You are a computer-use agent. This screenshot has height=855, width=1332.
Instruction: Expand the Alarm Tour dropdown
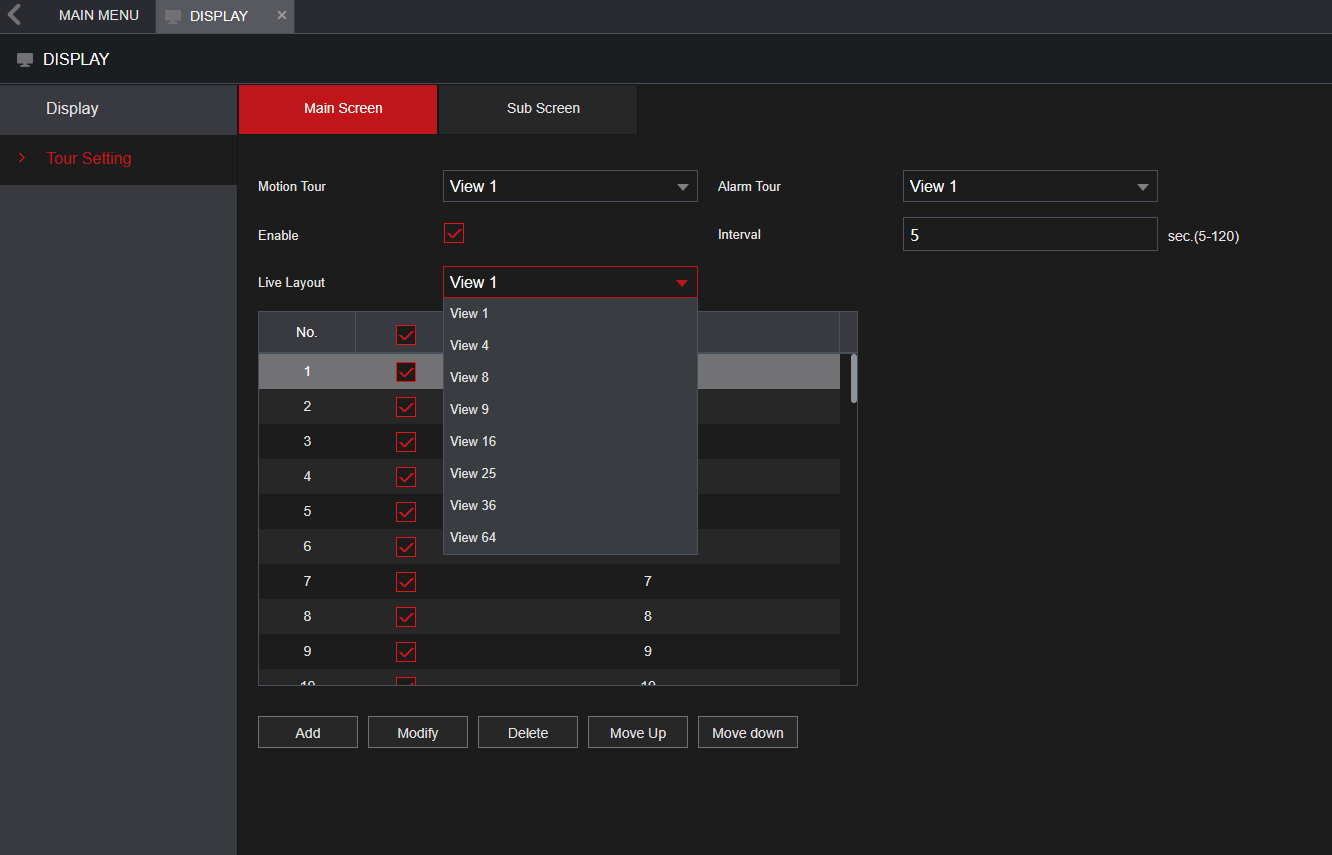(x=1030, y=186)
